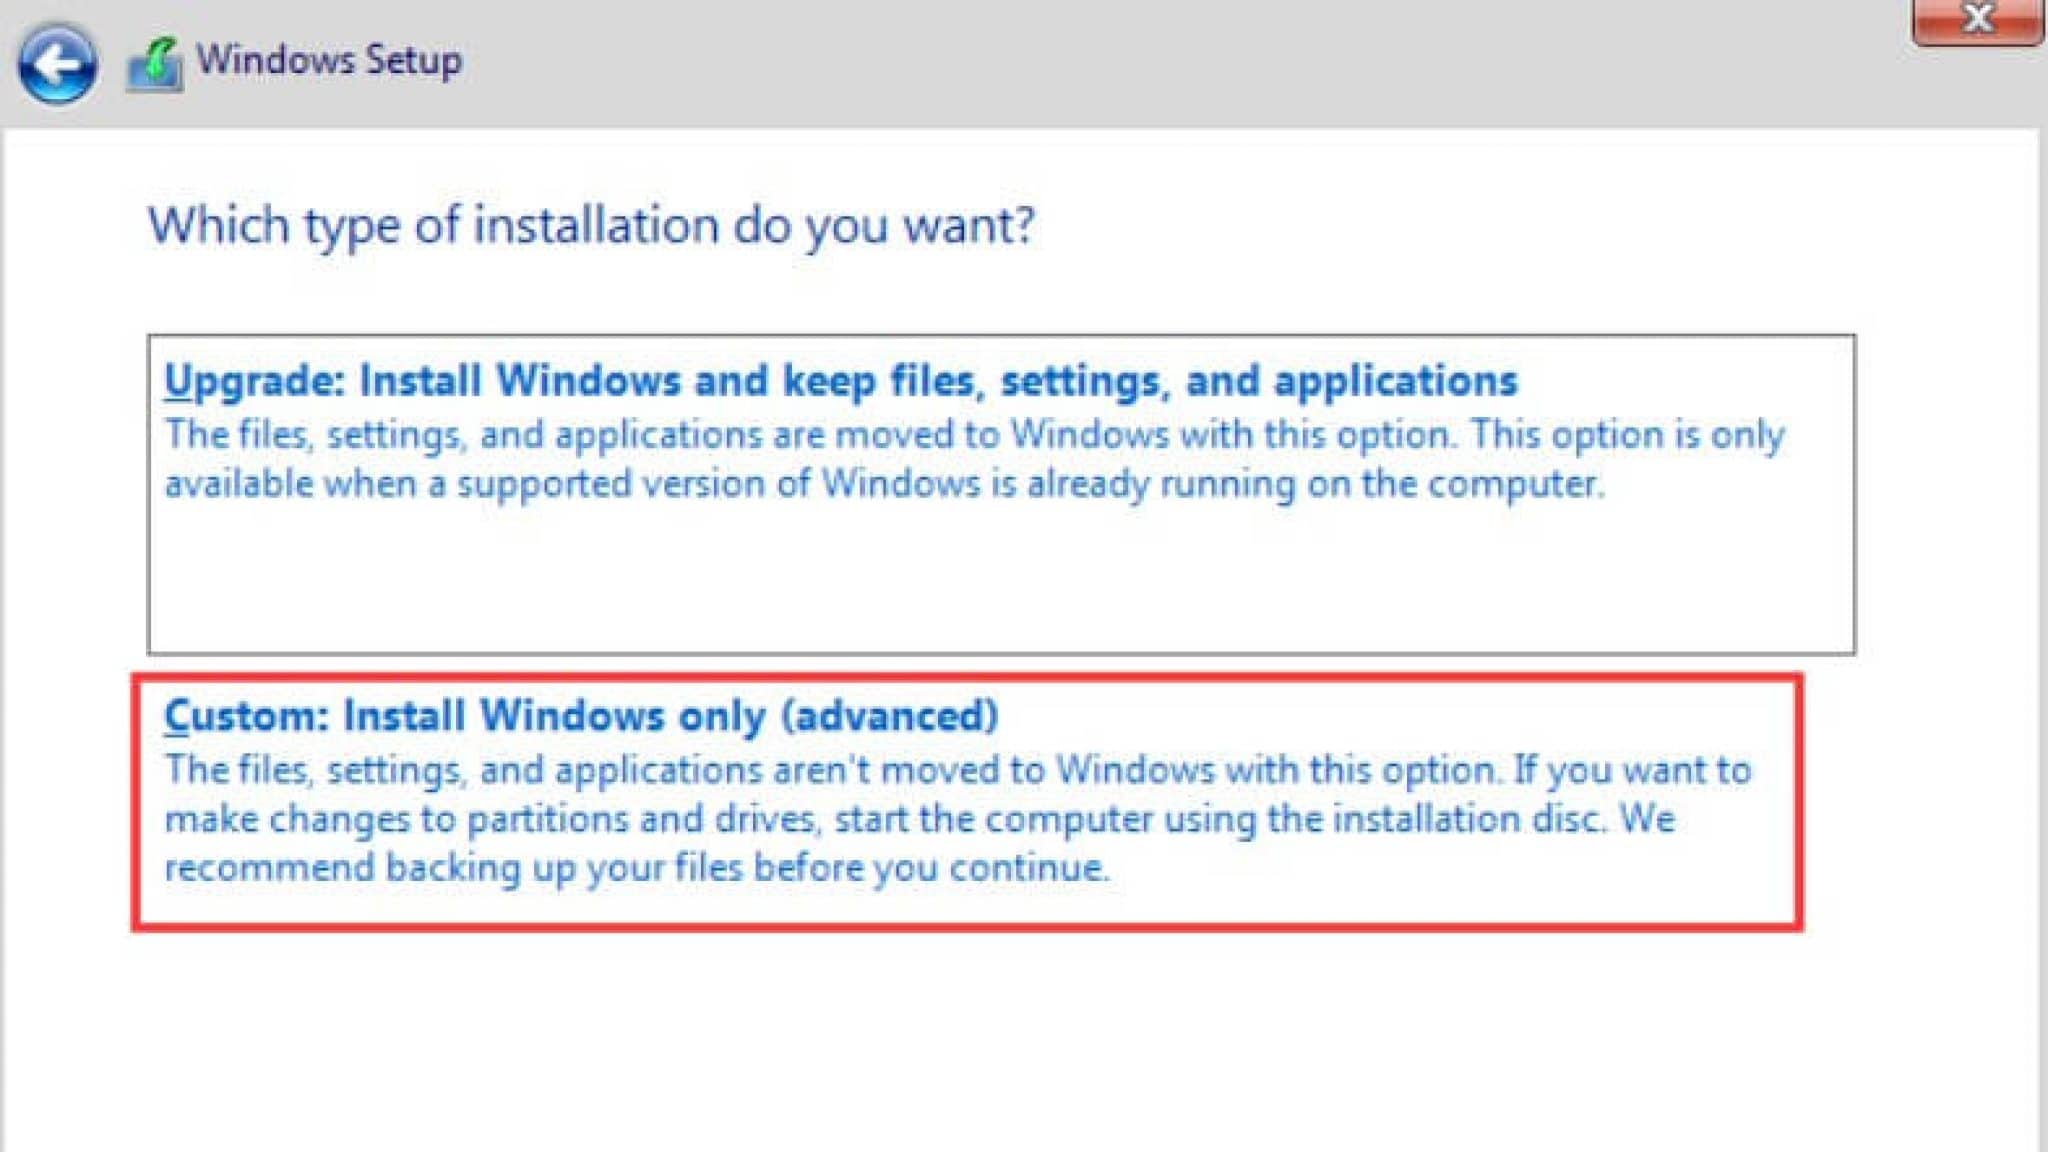Click the underlined "Upgrade:" label

click(254, 381)
